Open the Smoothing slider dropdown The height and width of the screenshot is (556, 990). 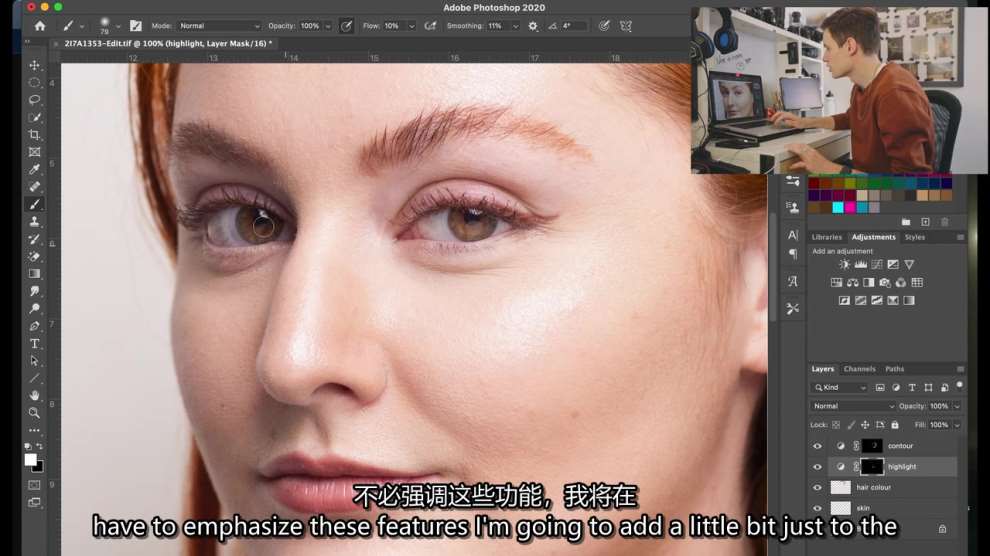pyautogui.click(x=515, y=27)
